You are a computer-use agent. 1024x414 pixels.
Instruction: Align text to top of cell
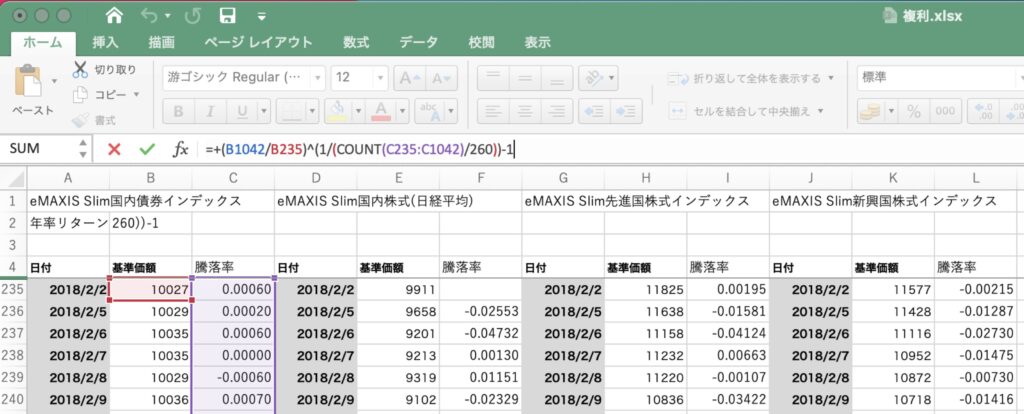[x=493, y=78]
